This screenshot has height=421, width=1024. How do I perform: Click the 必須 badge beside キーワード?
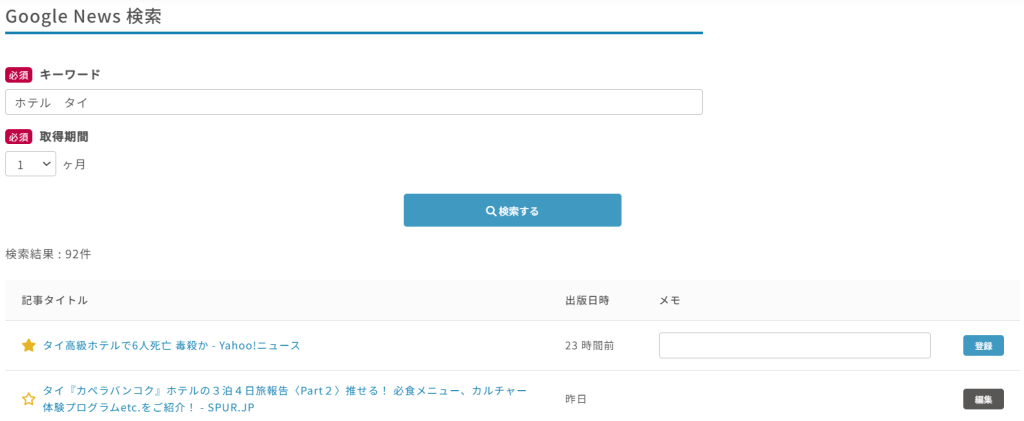(19, 75)
